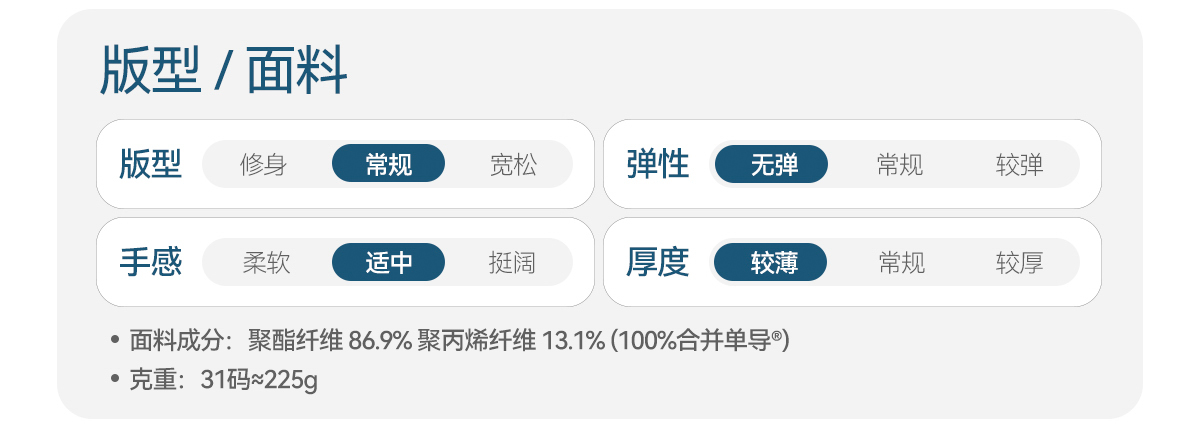Click the 克重 31码≈225g text line
1200x430 pixels.
tap(224, 380)
